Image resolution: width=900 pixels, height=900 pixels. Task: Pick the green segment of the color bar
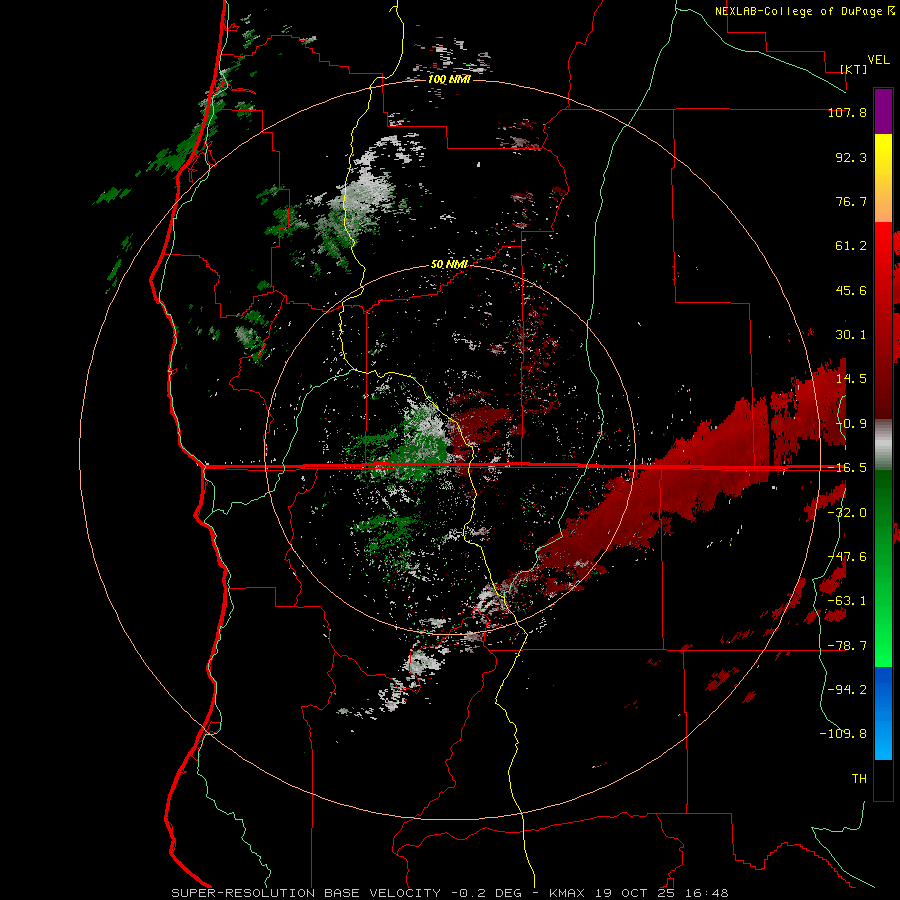coord(883,568)
